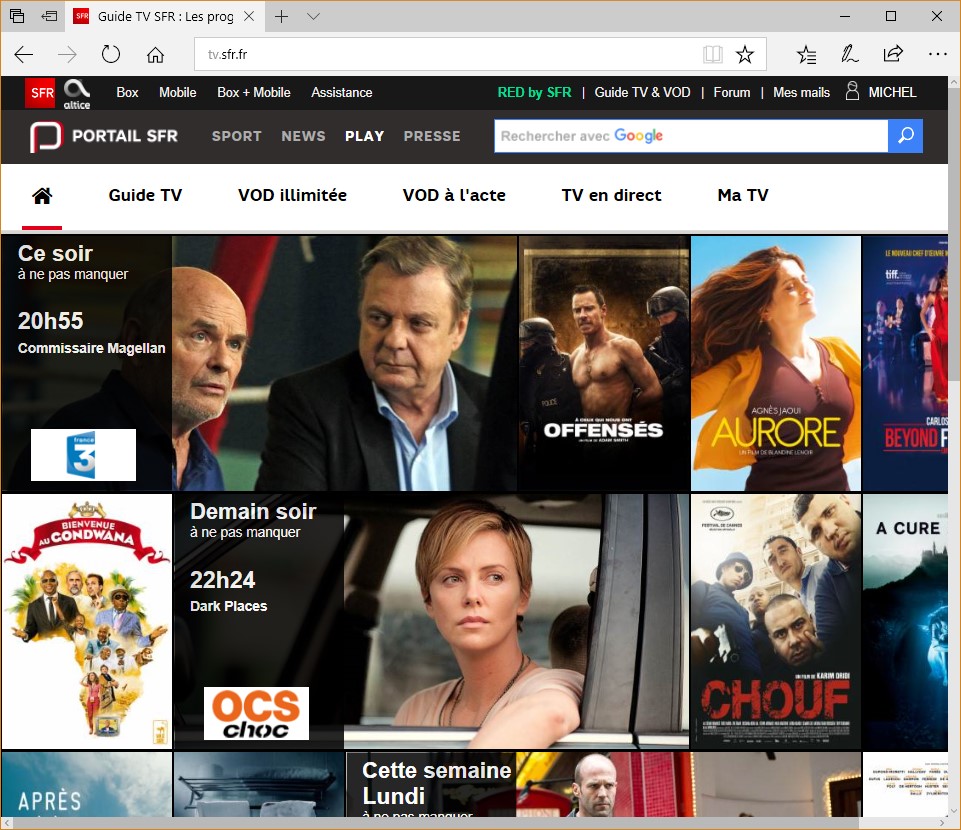Switch to Ma TV tab

pos(743,196)
